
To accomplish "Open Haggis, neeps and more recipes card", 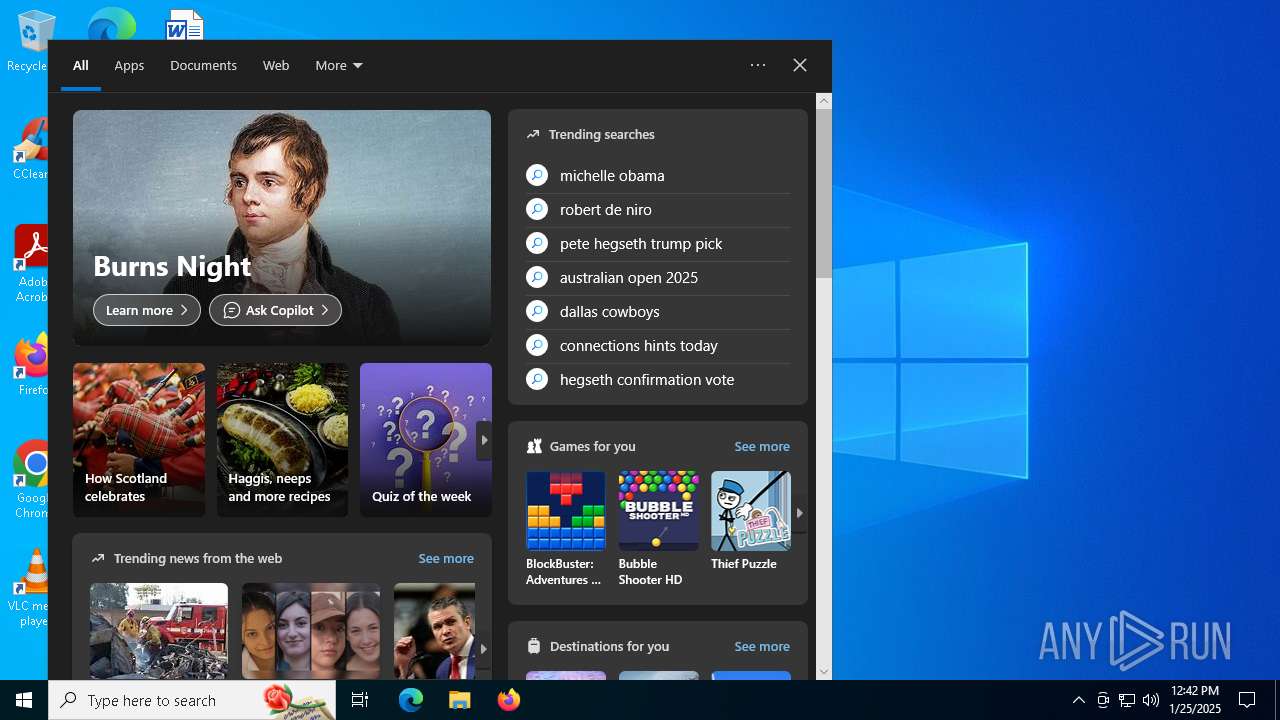I will pos(283,440).
